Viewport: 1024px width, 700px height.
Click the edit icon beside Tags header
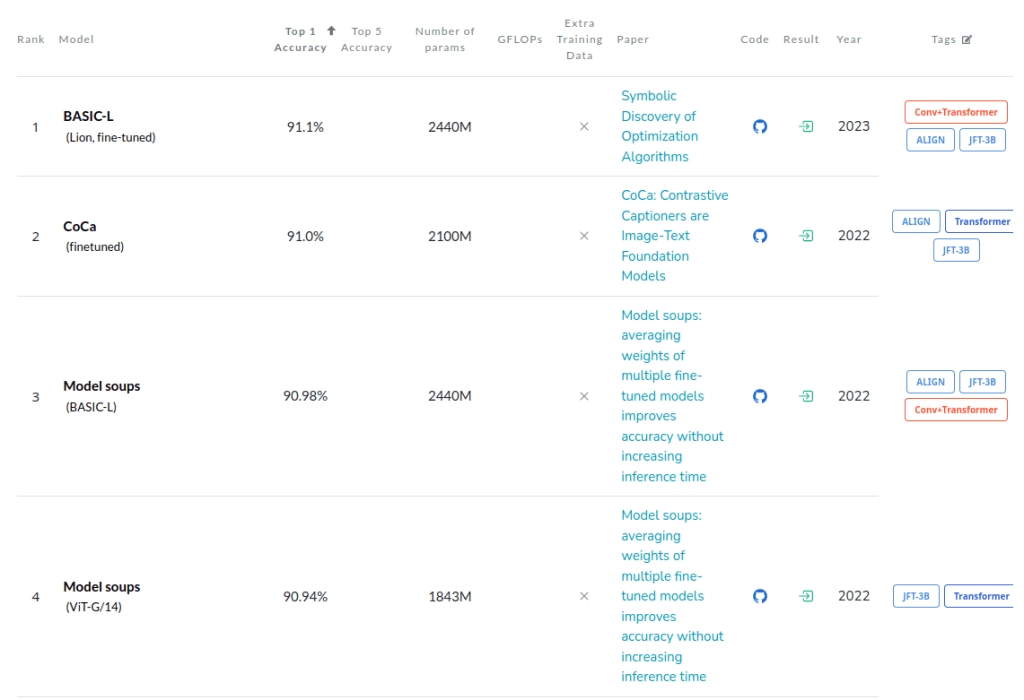click(x=966, y=40)
